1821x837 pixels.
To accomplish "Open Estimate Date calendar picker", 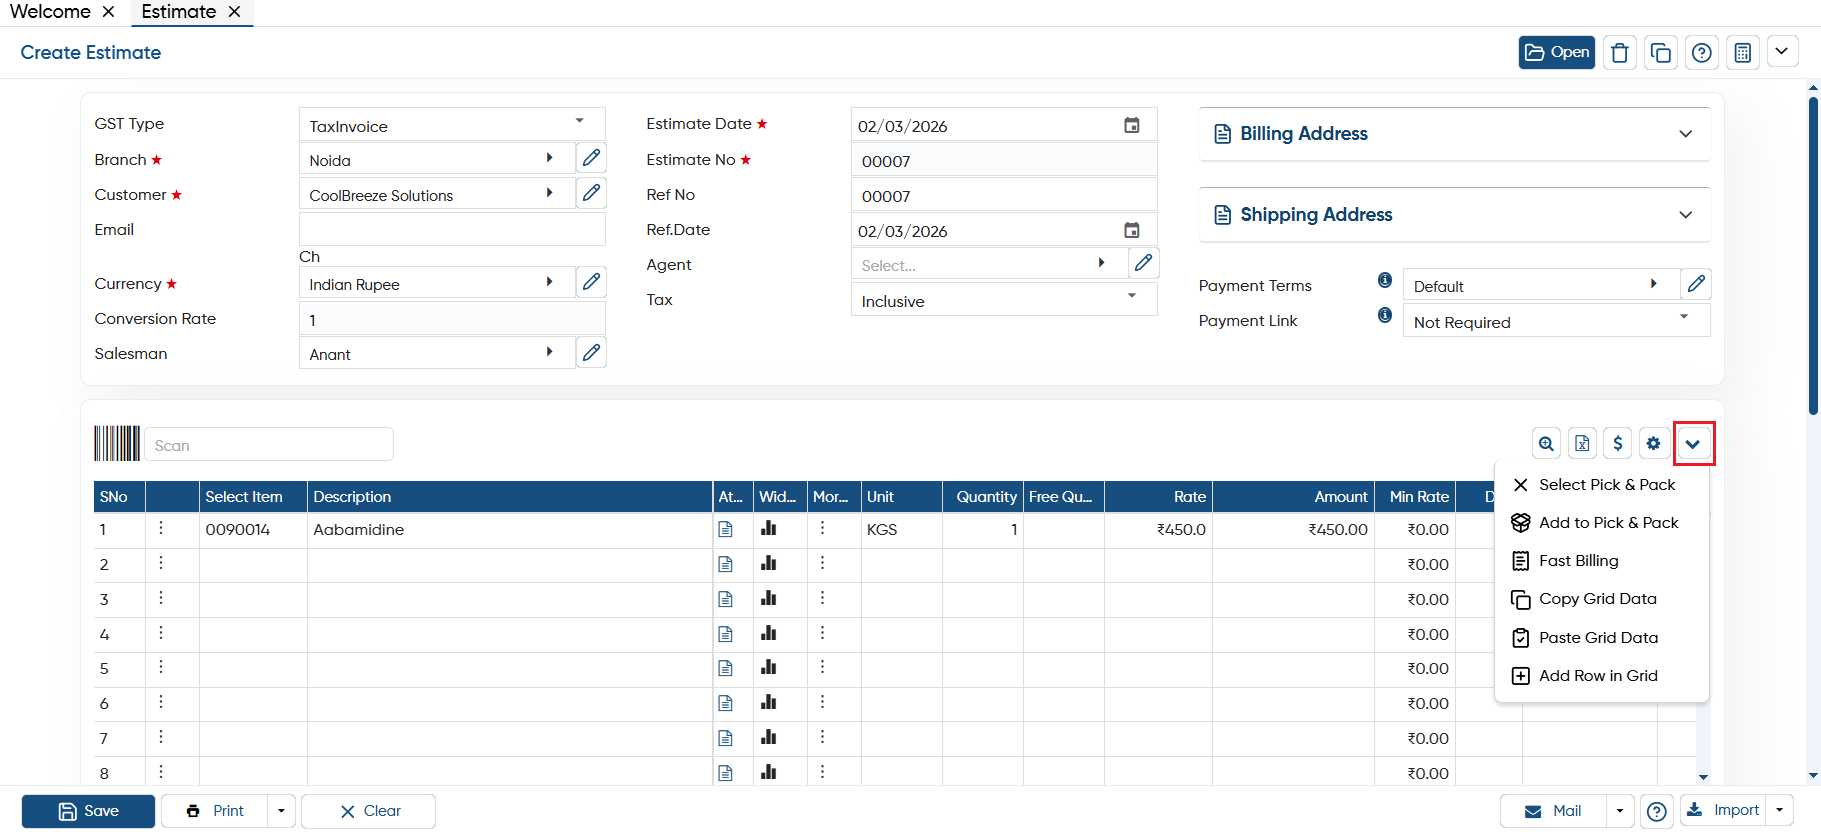I will tap(1132, 125).
